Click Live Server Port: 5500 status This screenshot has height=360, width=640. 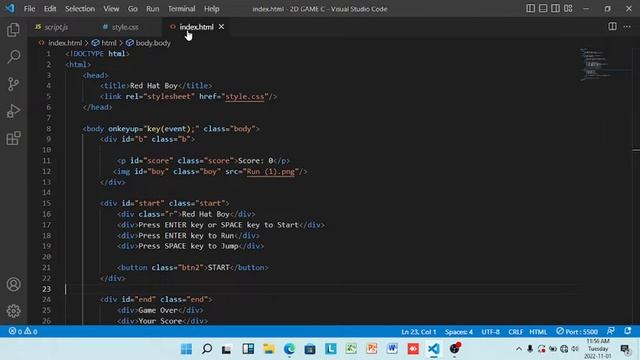point(577,331)
